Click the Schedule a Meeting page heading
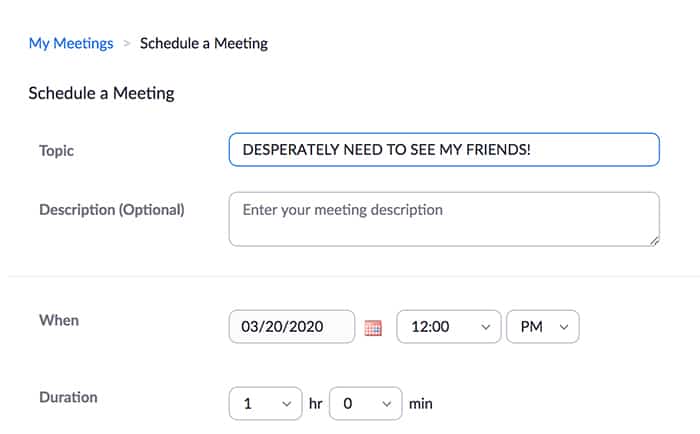Viewport: 700px width, 434px height. point(101,93)
